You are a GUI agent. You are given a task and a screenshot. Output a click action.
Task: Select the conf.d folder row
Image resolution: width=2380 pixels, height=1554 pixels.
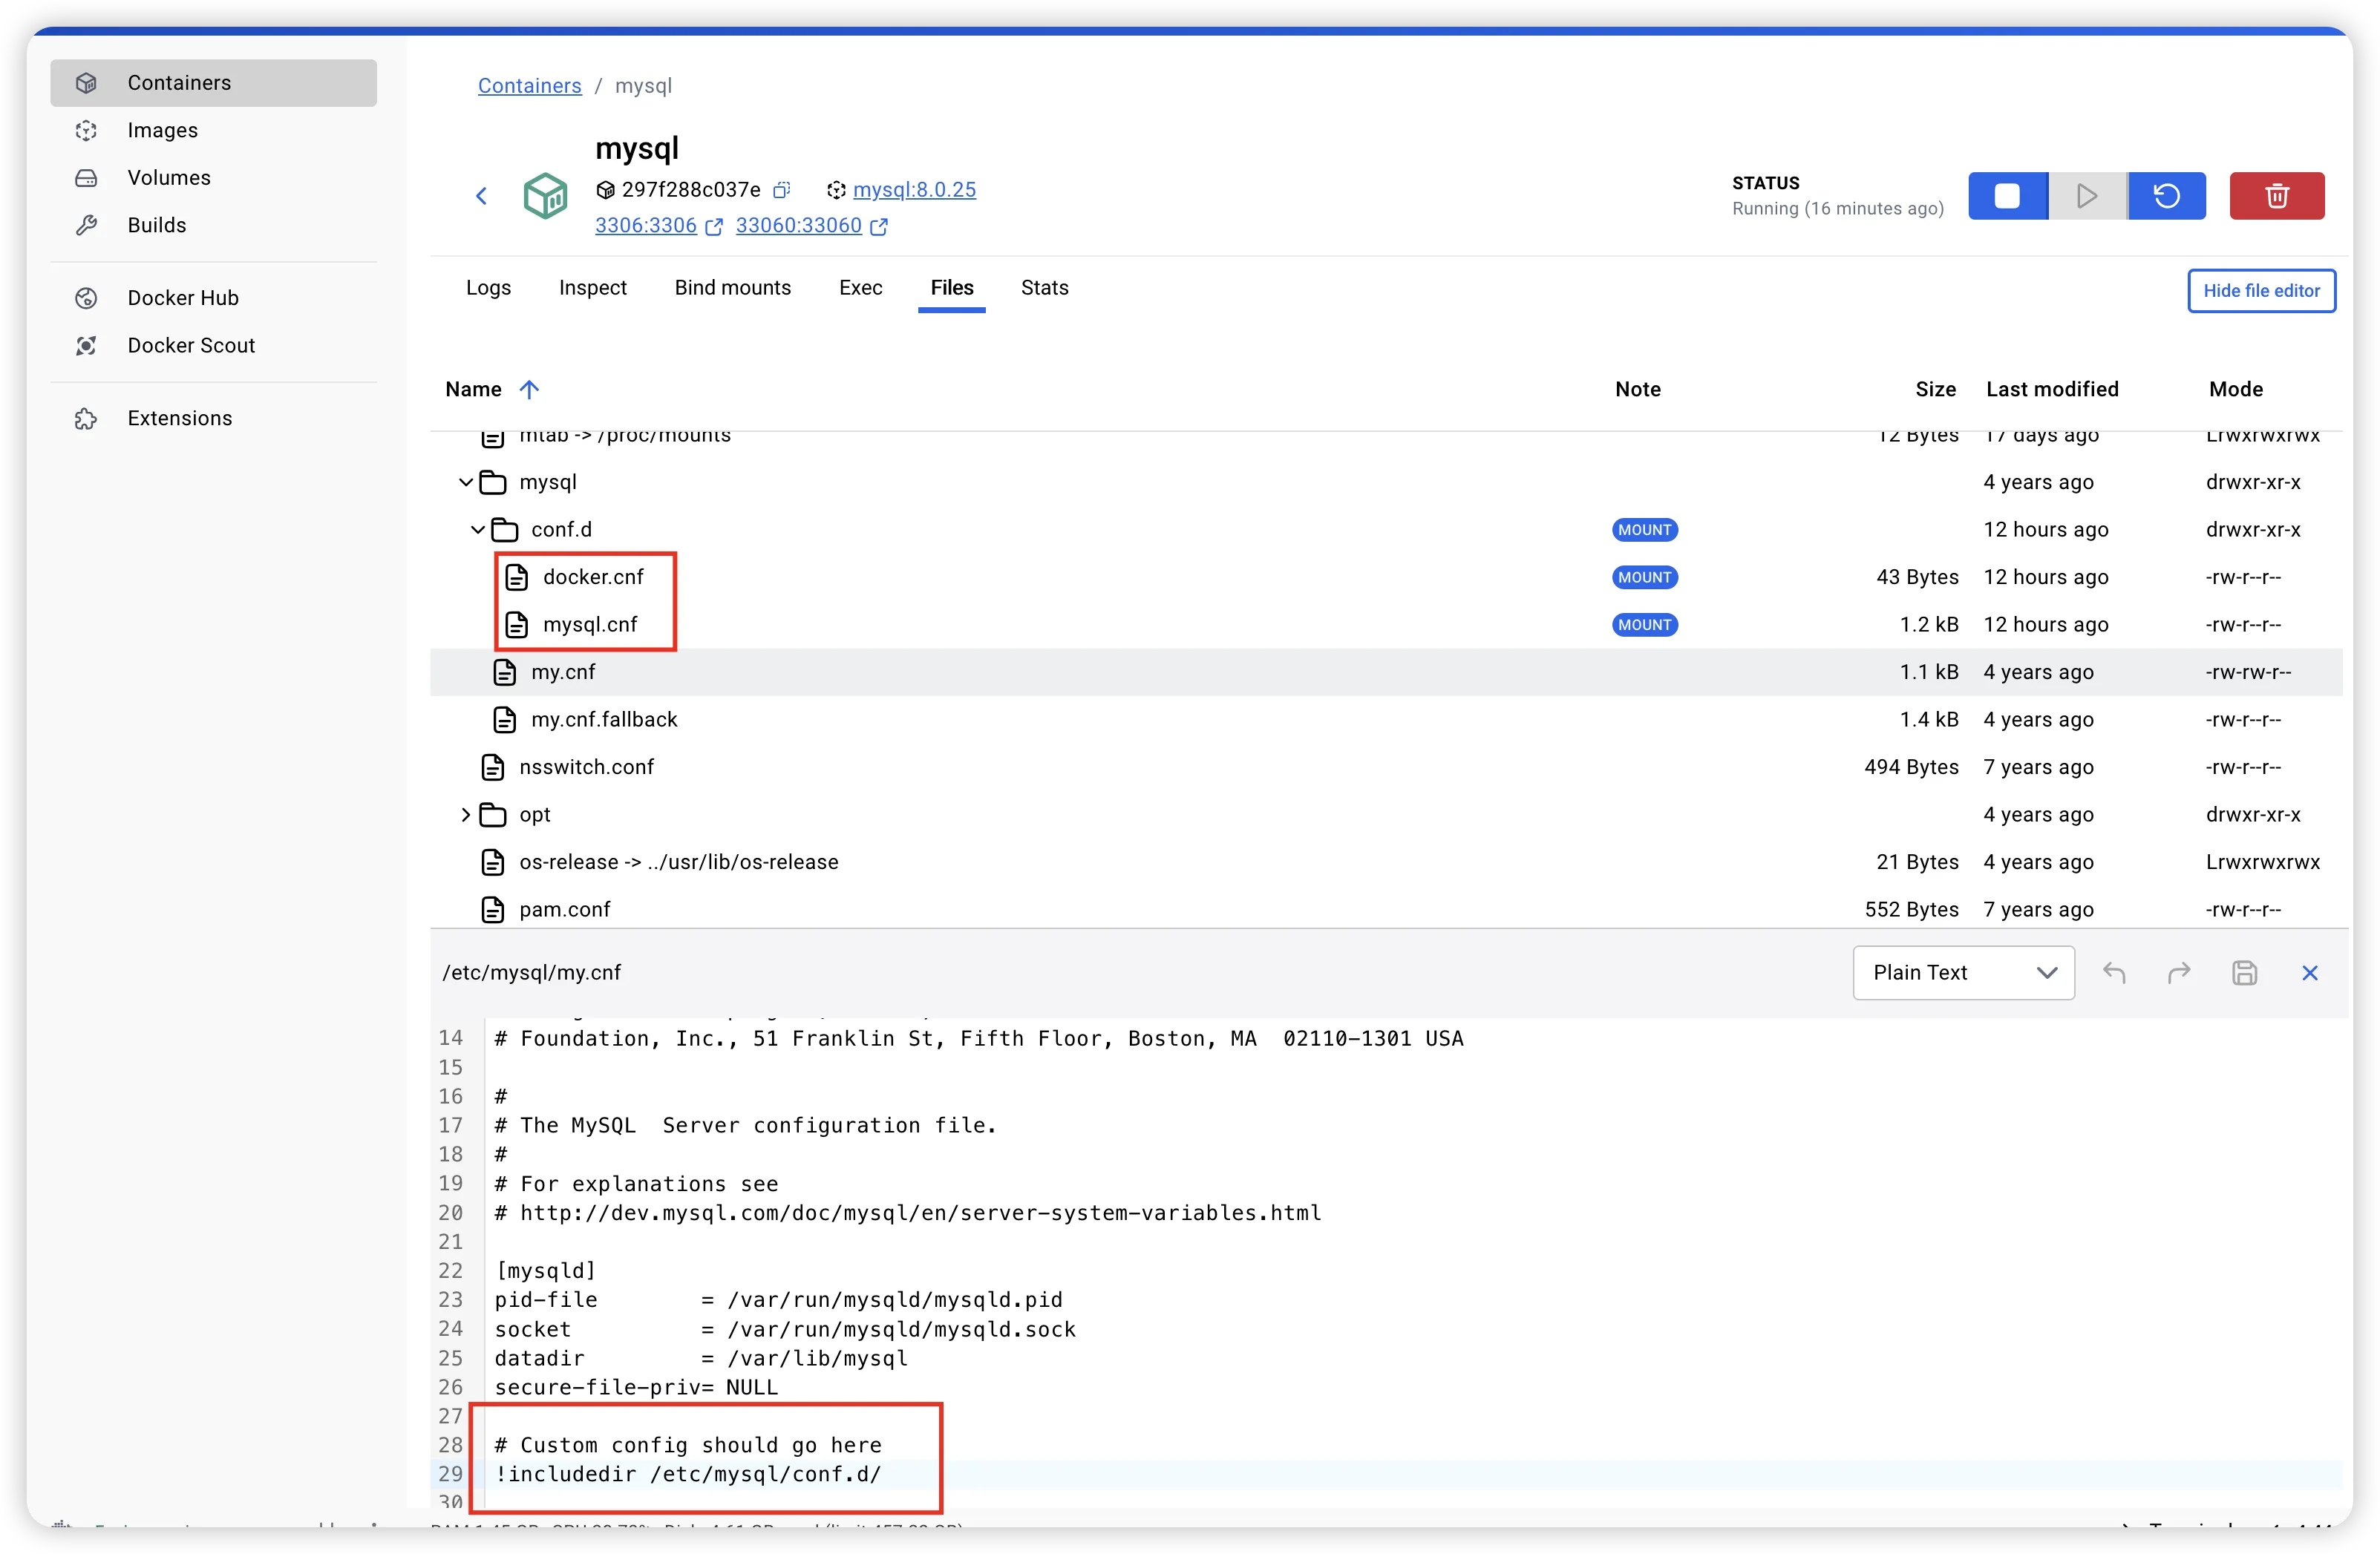point(1386,530)
